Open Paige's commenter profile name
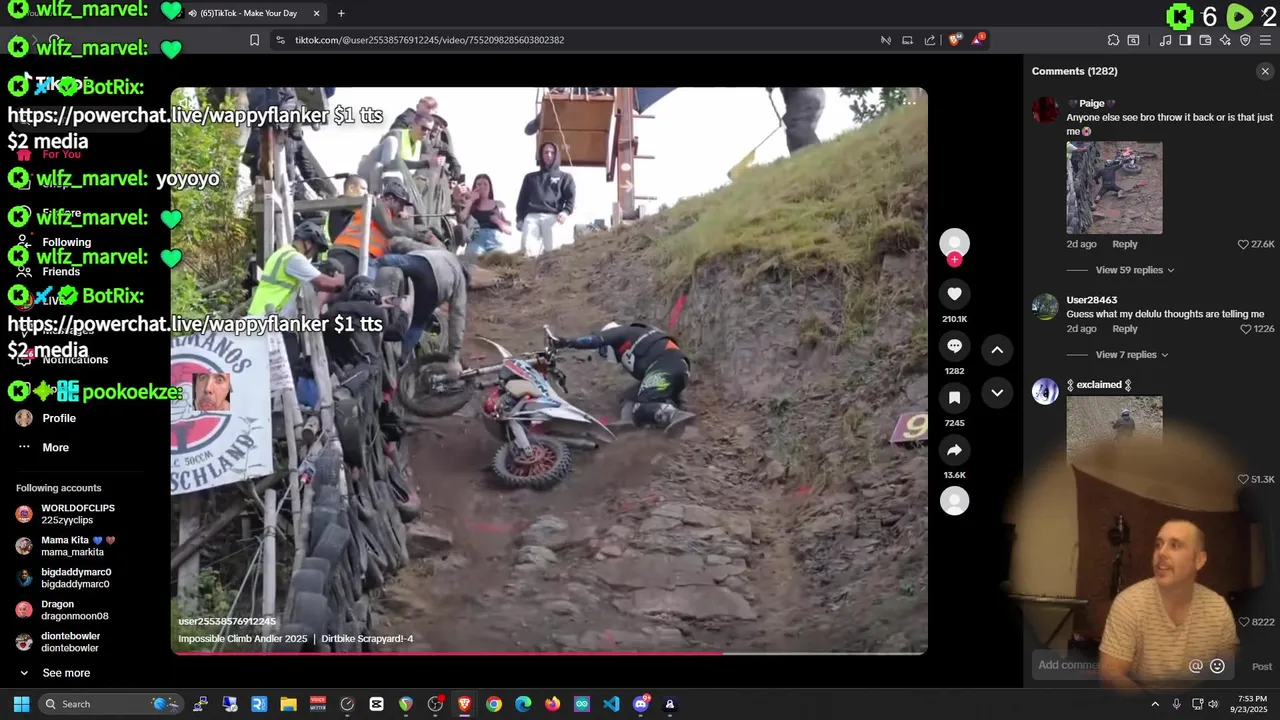The width and height of the screenshot is (1280, 720). click(1091, 103)
